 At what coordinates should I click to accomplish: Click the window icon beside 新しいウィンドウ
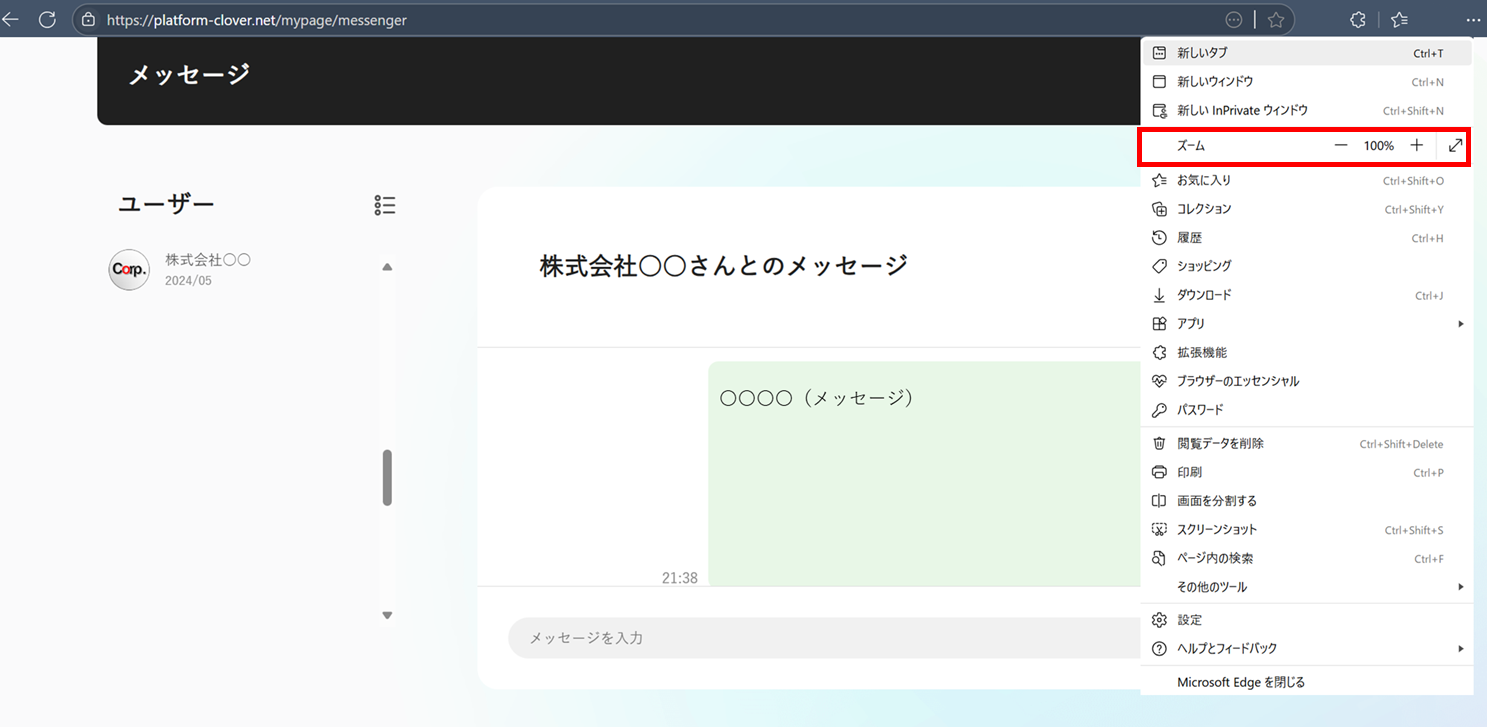pos(1160,82)
